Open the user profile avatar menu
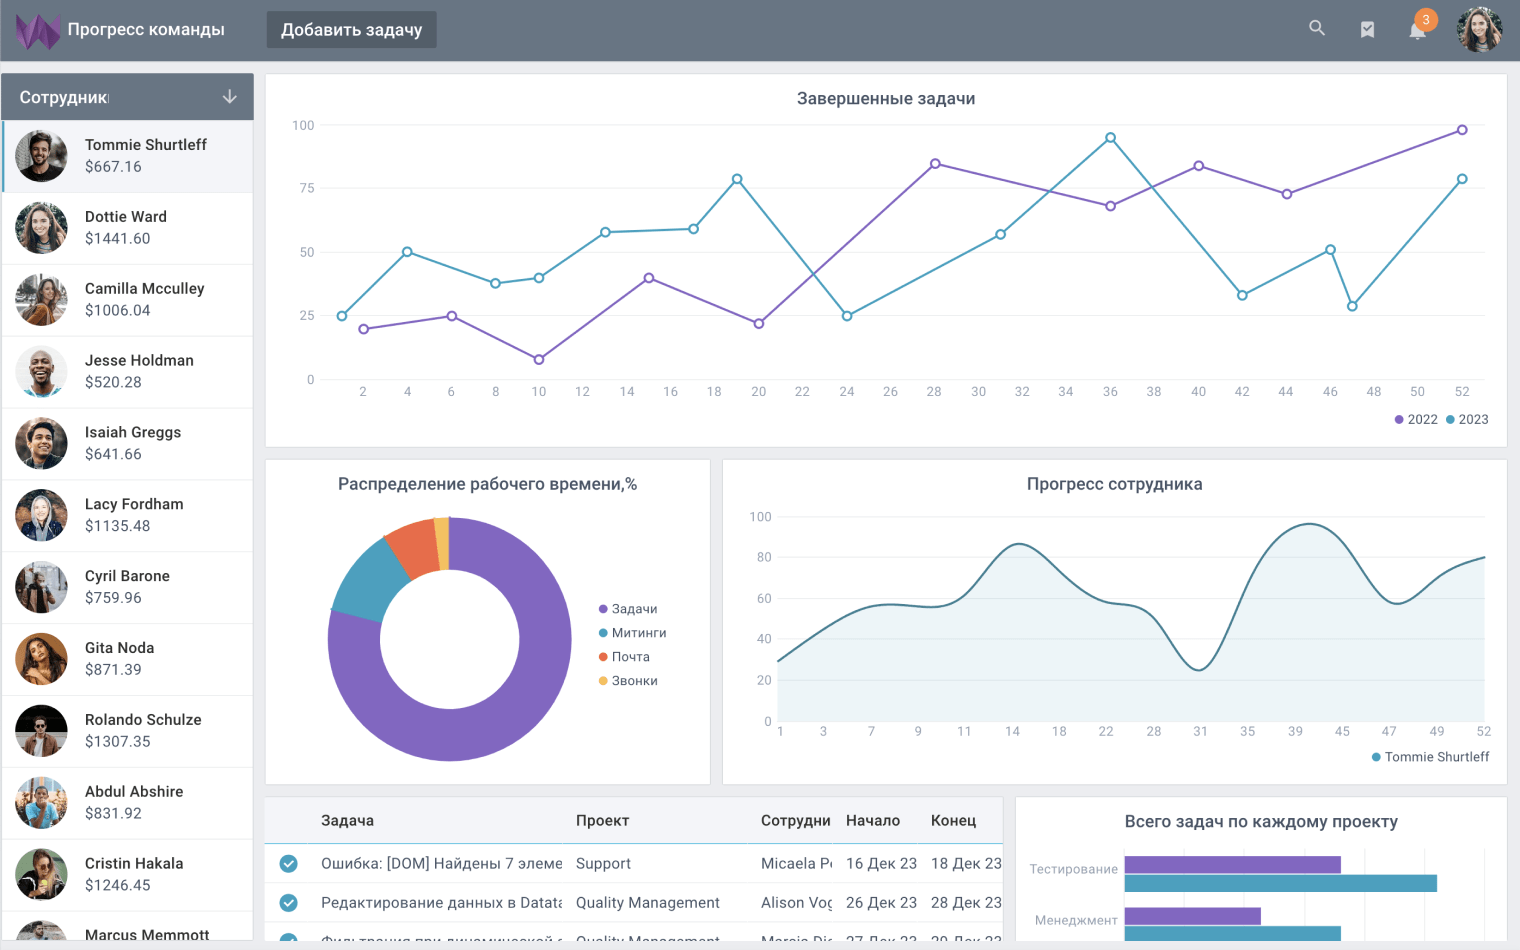The height and width of the screenshot is (950, 1520). tap(1479, 30)
